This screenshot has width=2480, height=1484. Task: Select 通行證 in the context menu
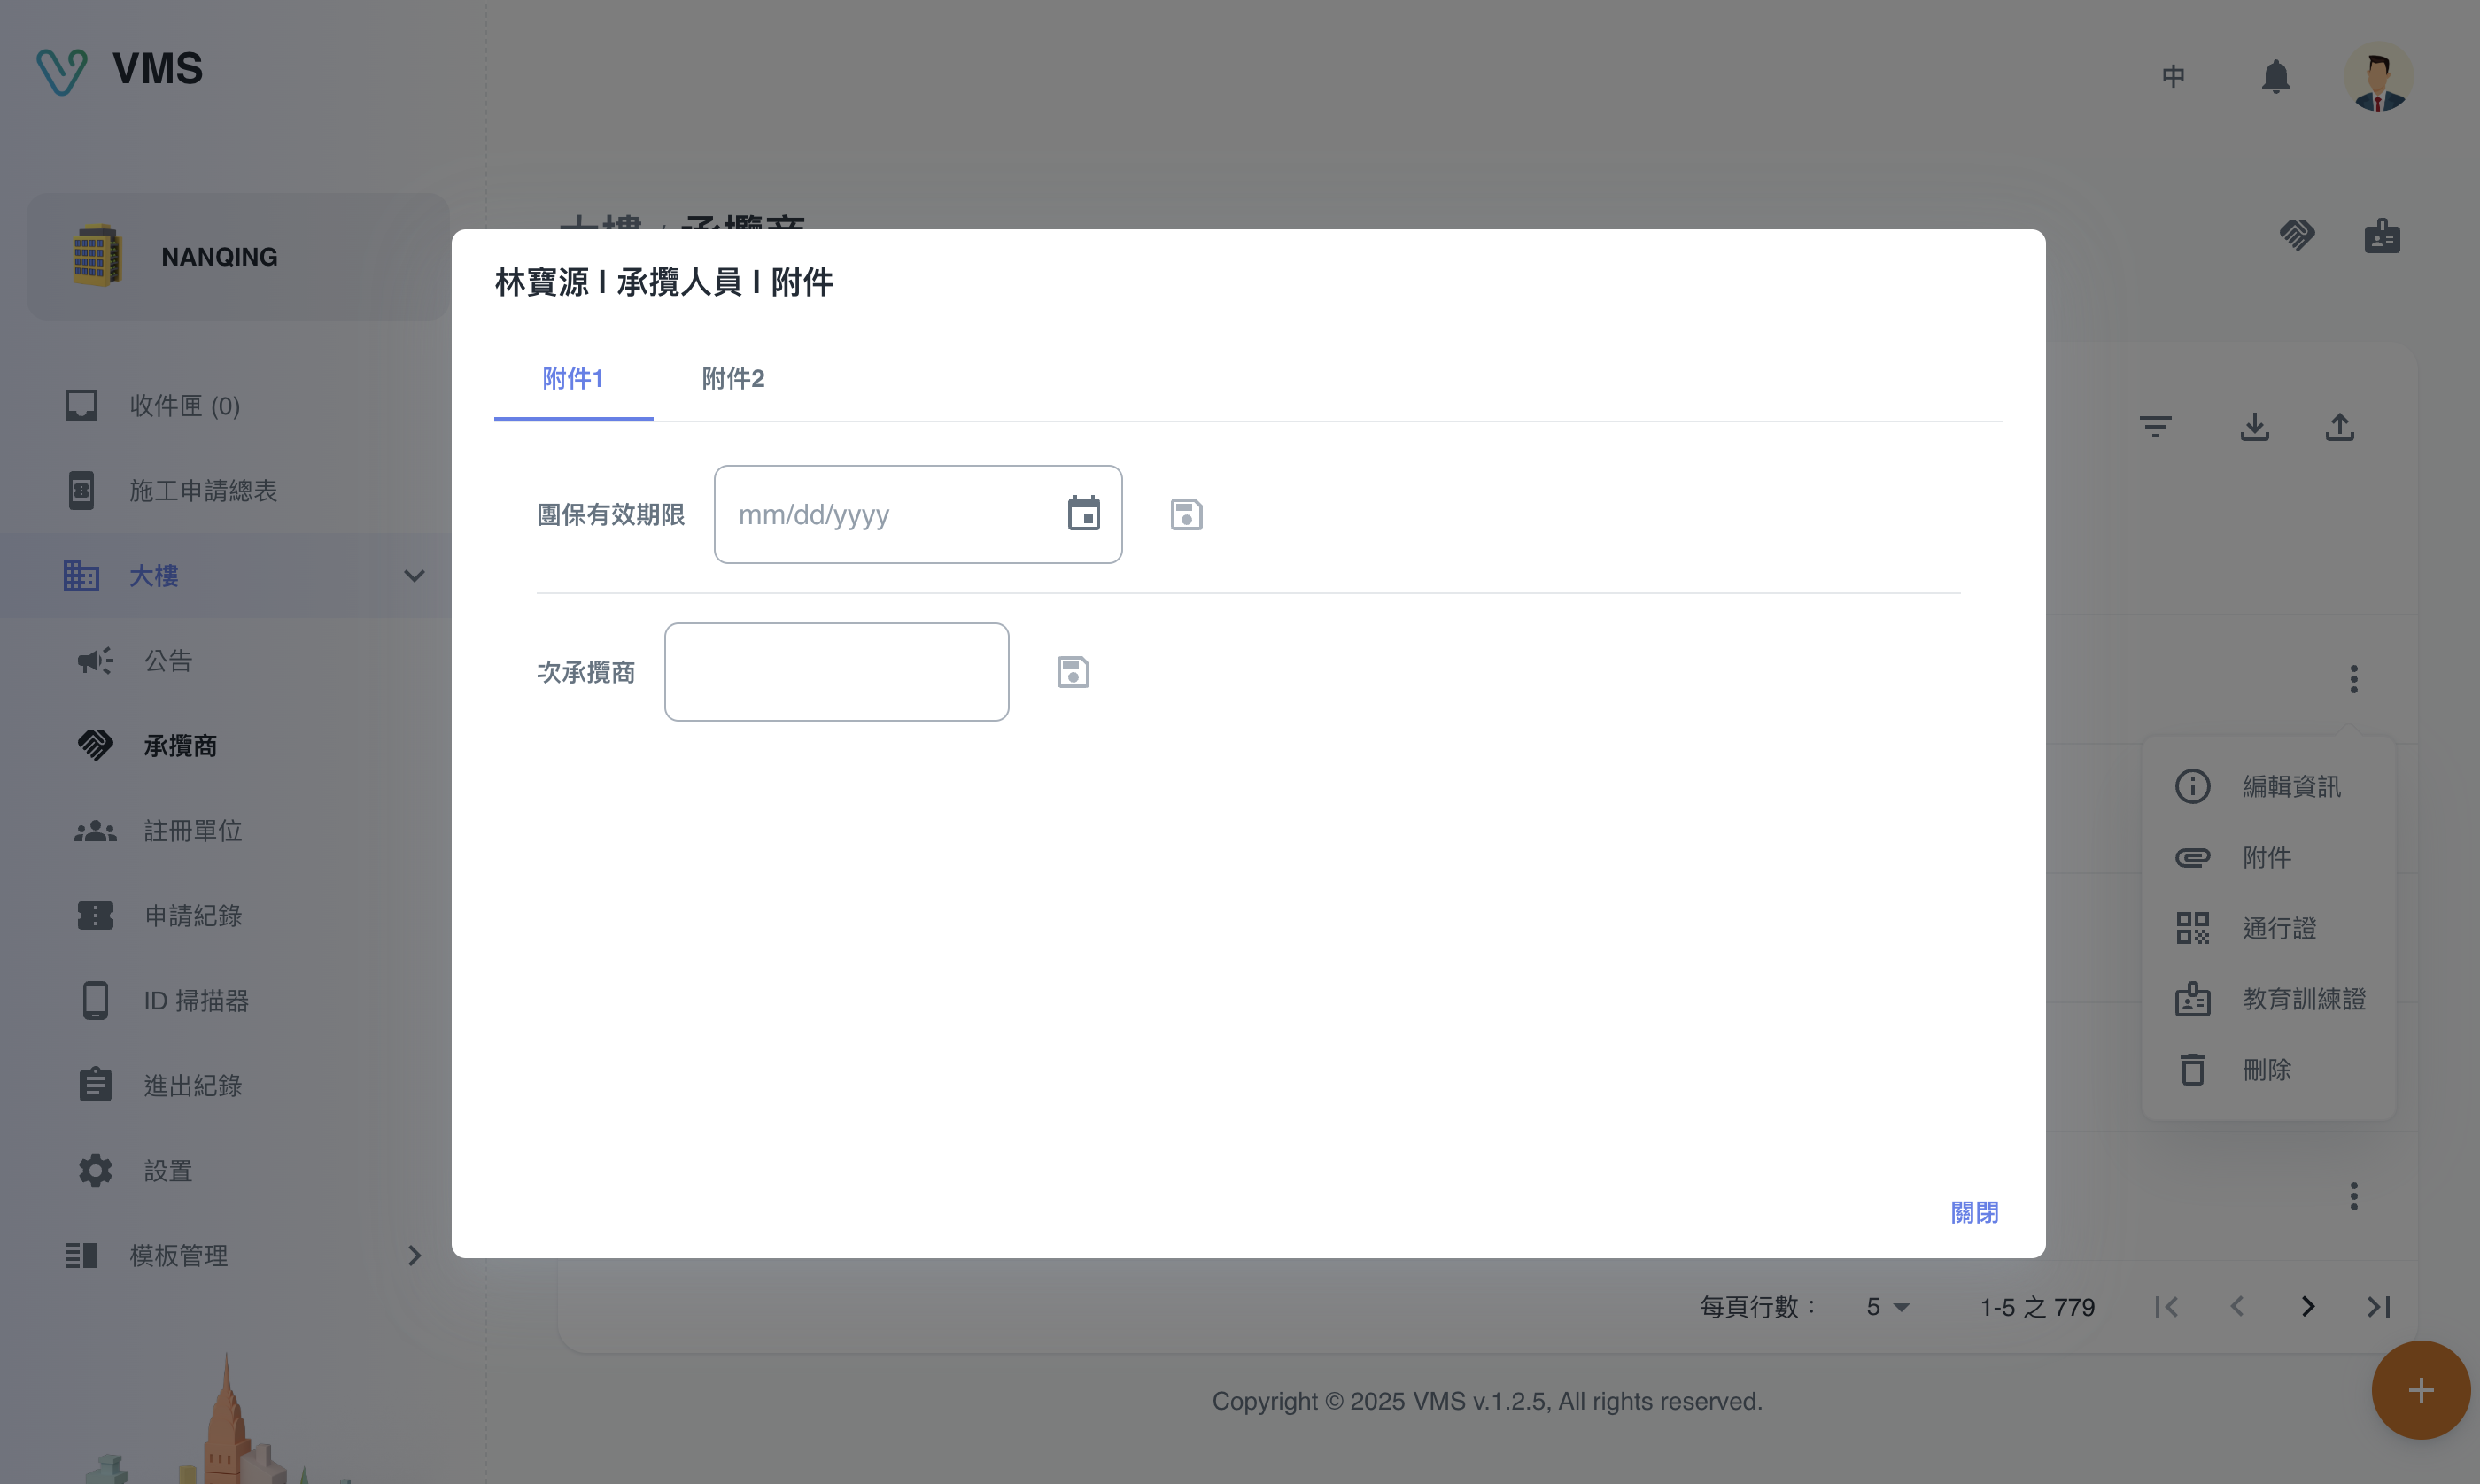click(x=2278, y=928)
